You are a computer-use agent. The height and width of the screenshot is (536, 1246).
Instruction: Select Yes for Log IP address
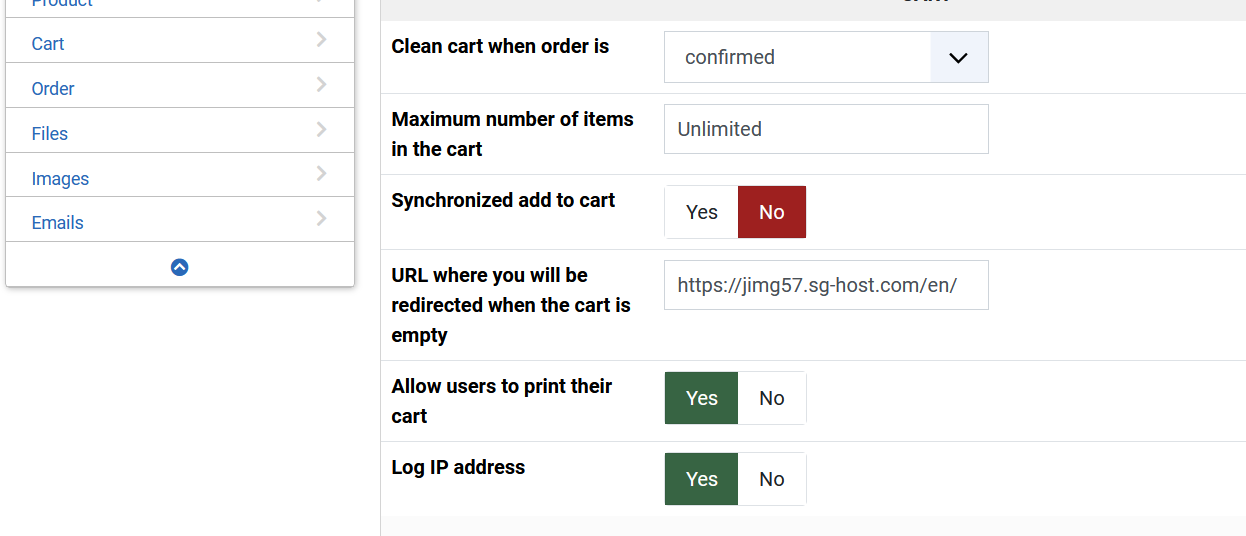pos(701,479)
